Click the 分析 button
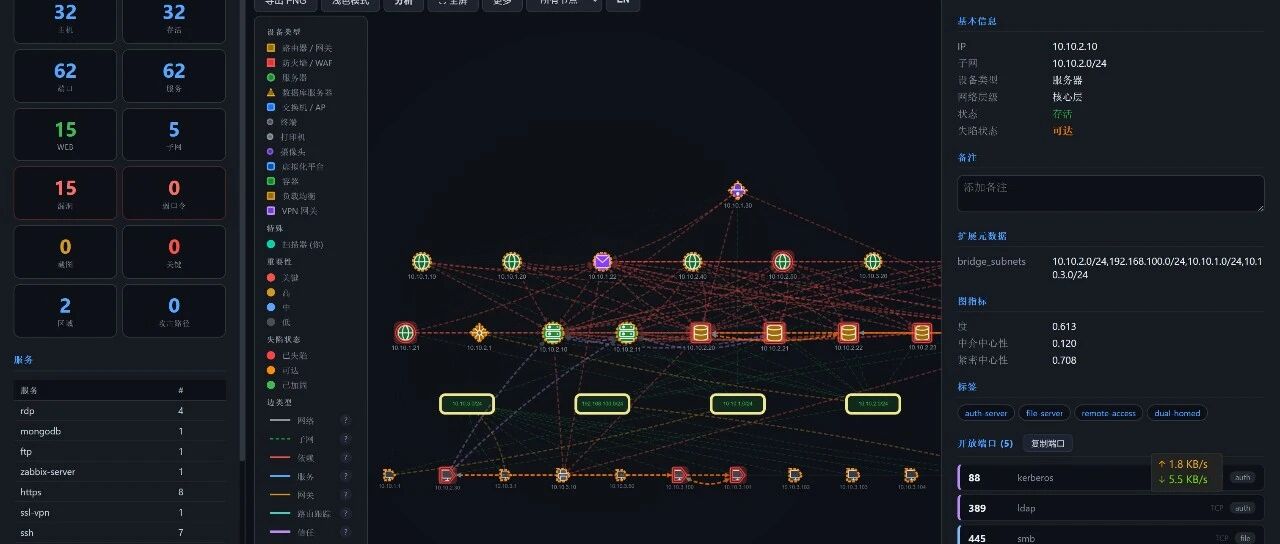Image resolution: width=1280 pixels, height=544 pixels. (403, 3)
